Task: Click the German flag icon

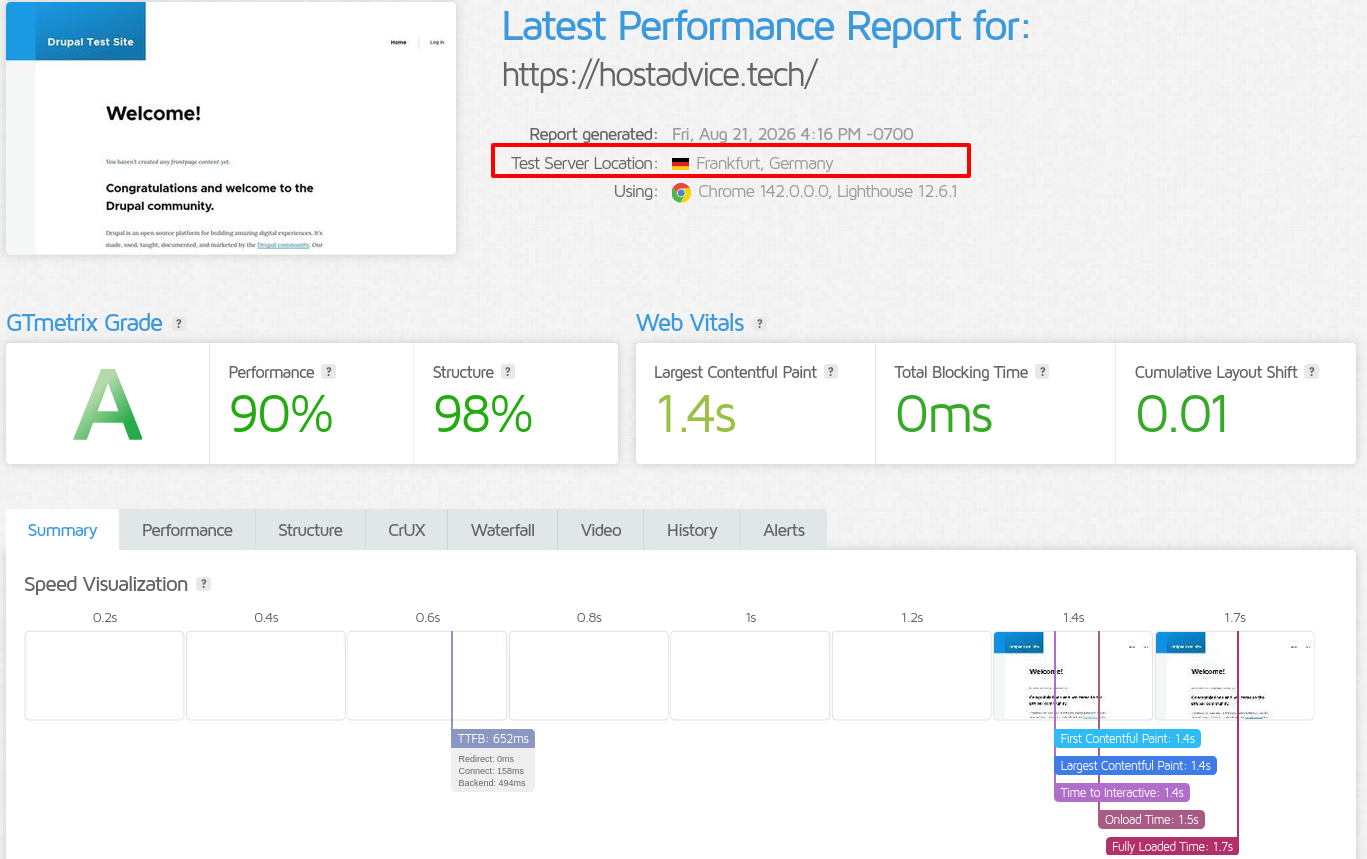Action: coord(680,163)
